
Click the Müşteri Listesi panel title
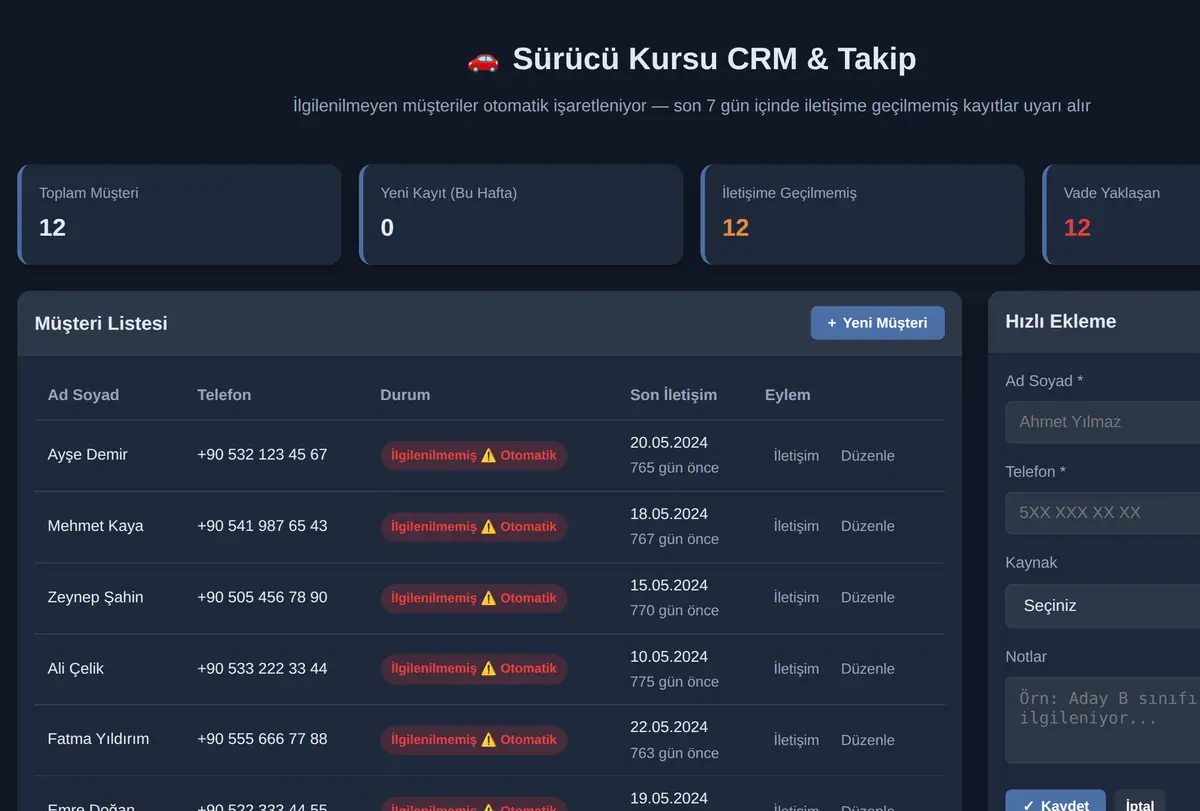click(101, 323)
